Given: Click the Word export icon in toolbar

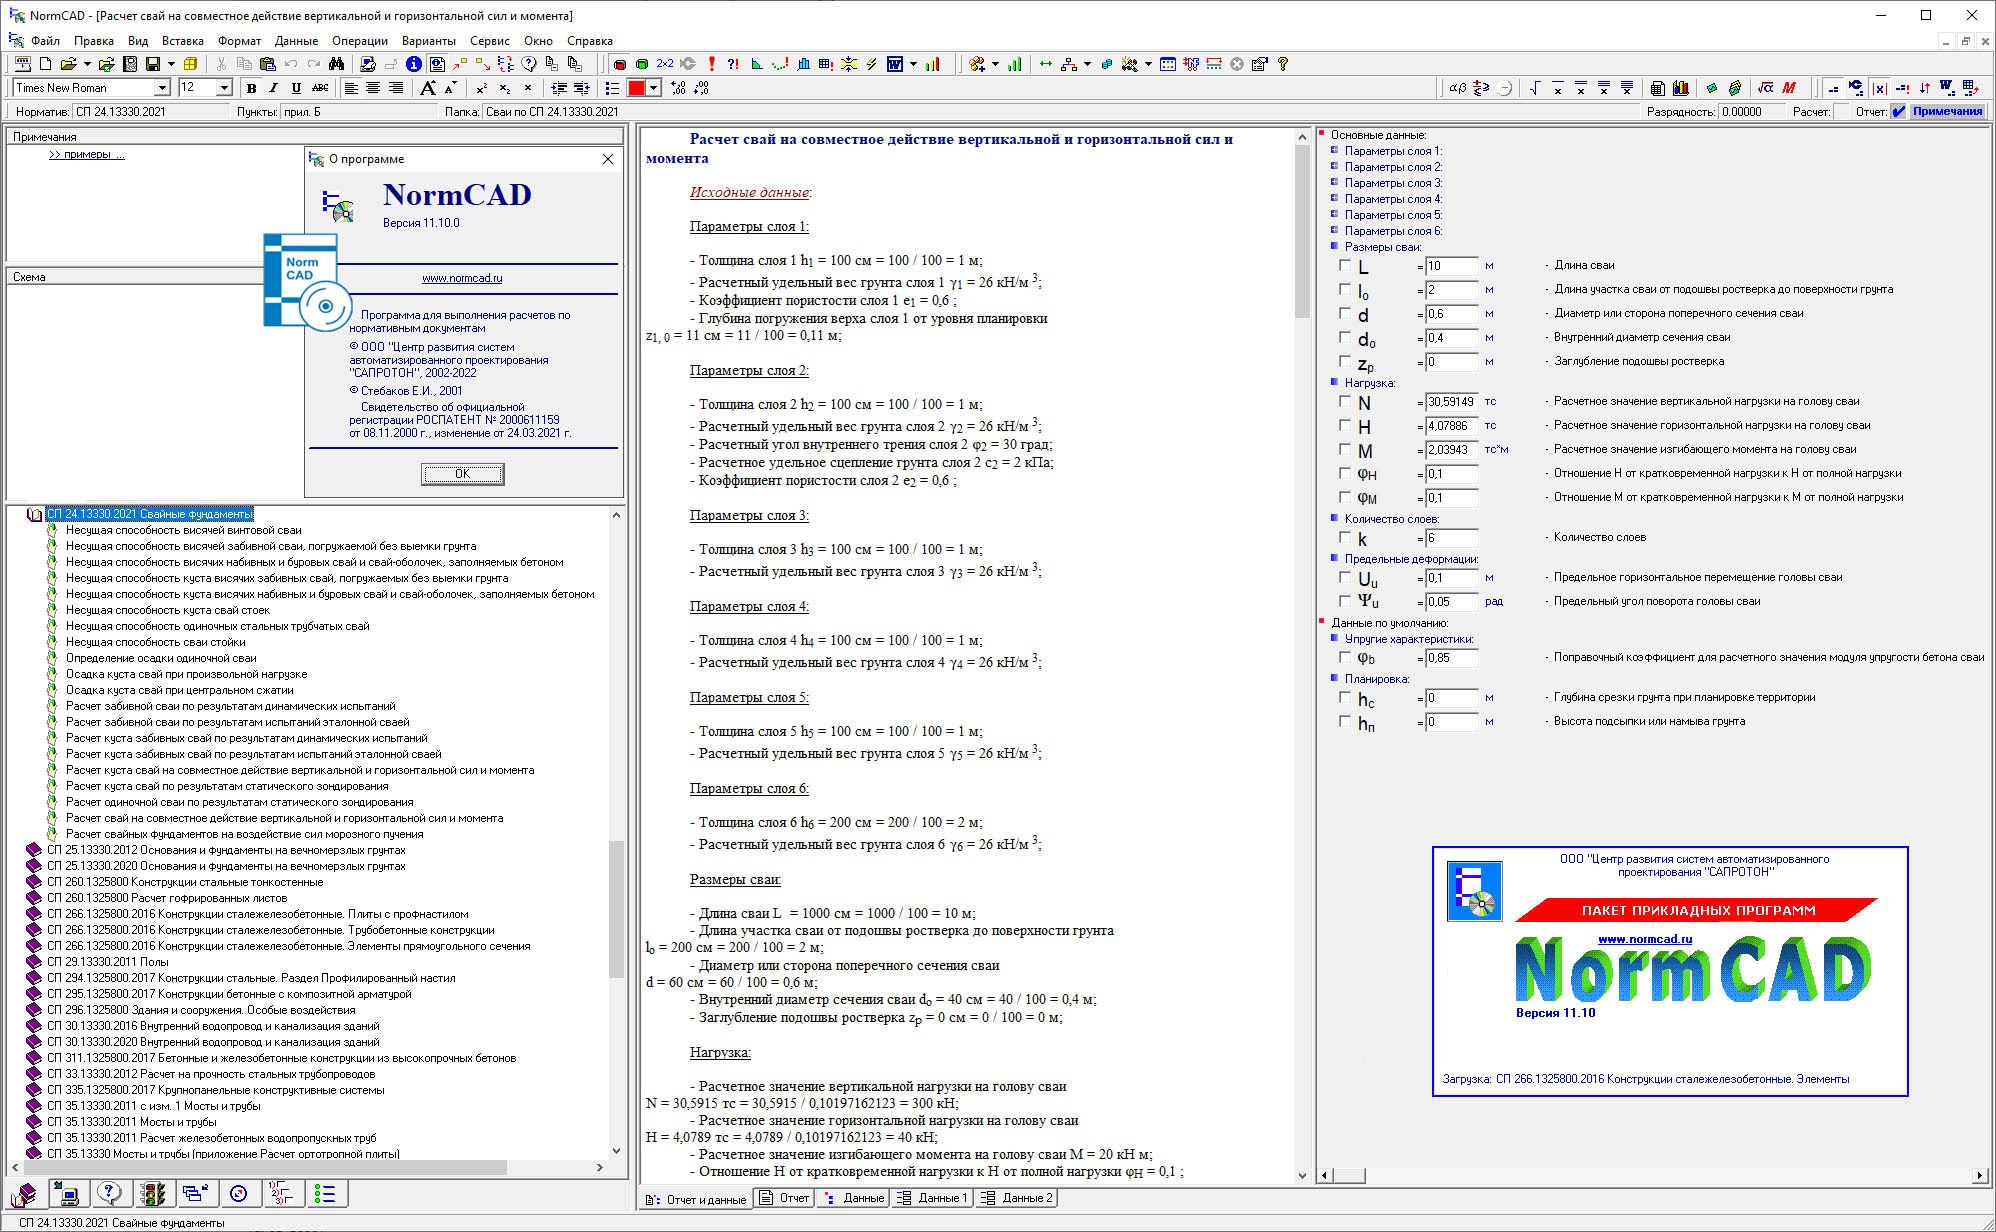Looking at the screenshot, I should [895, 64].
